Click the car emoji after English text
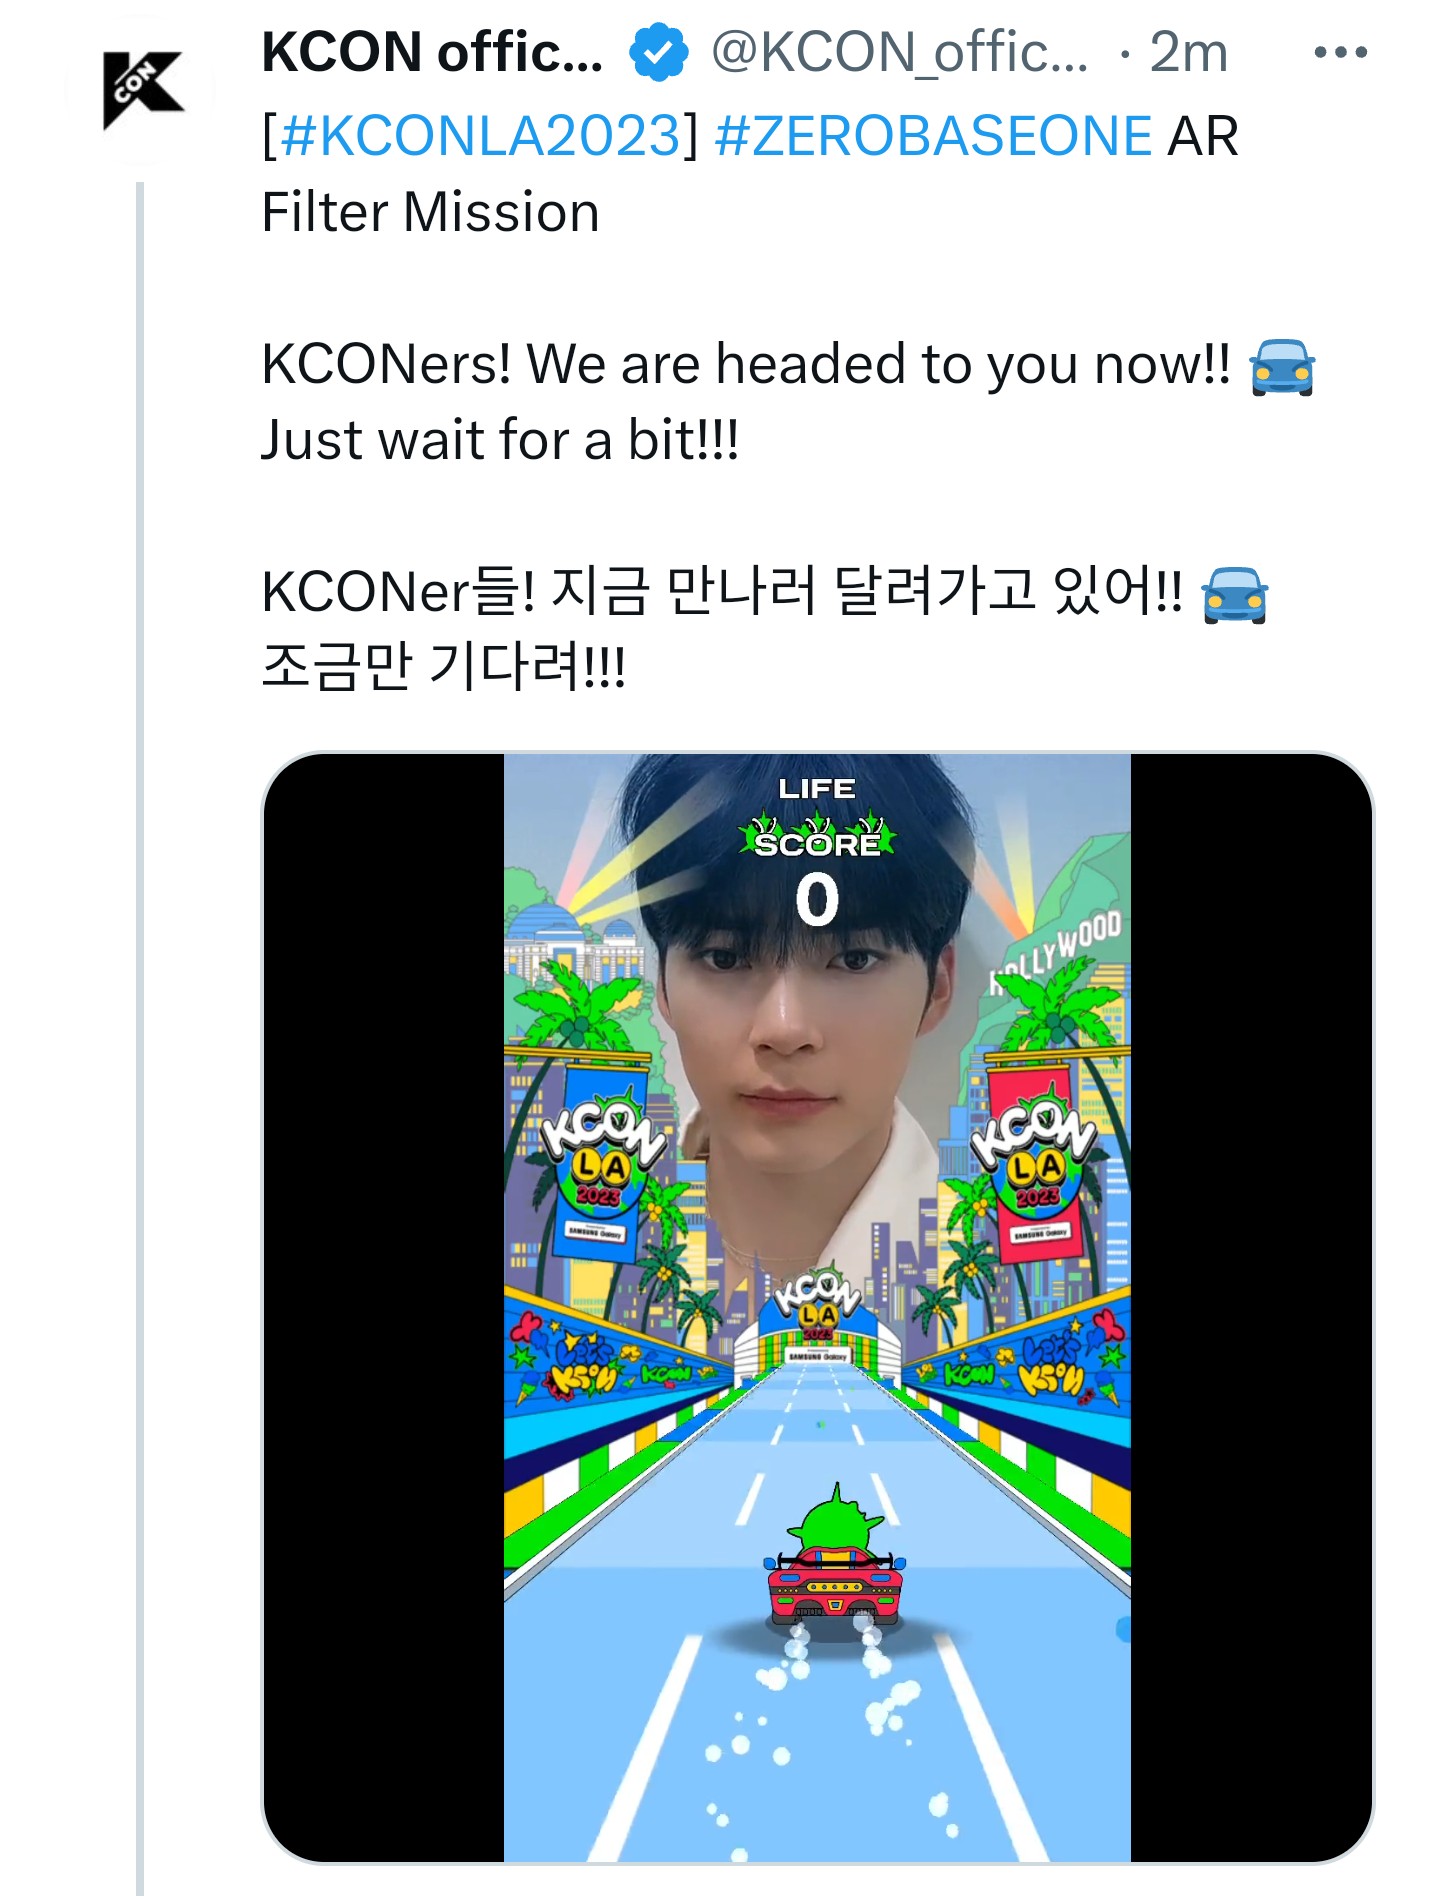The height and width of the screenshot is (1896, 1440). tap(1282, 367)
